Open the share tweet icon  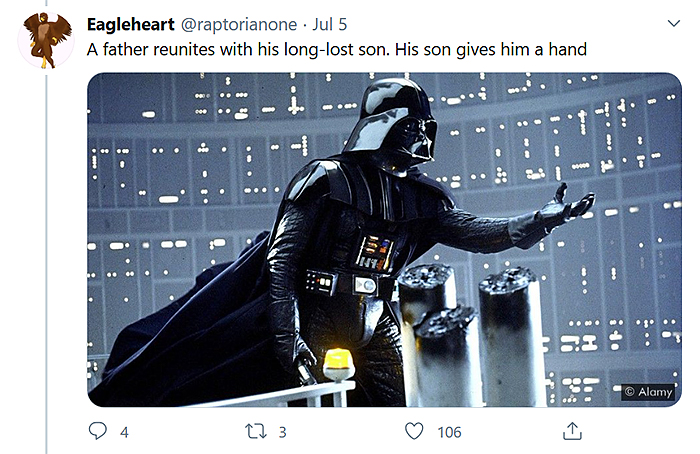572,431
